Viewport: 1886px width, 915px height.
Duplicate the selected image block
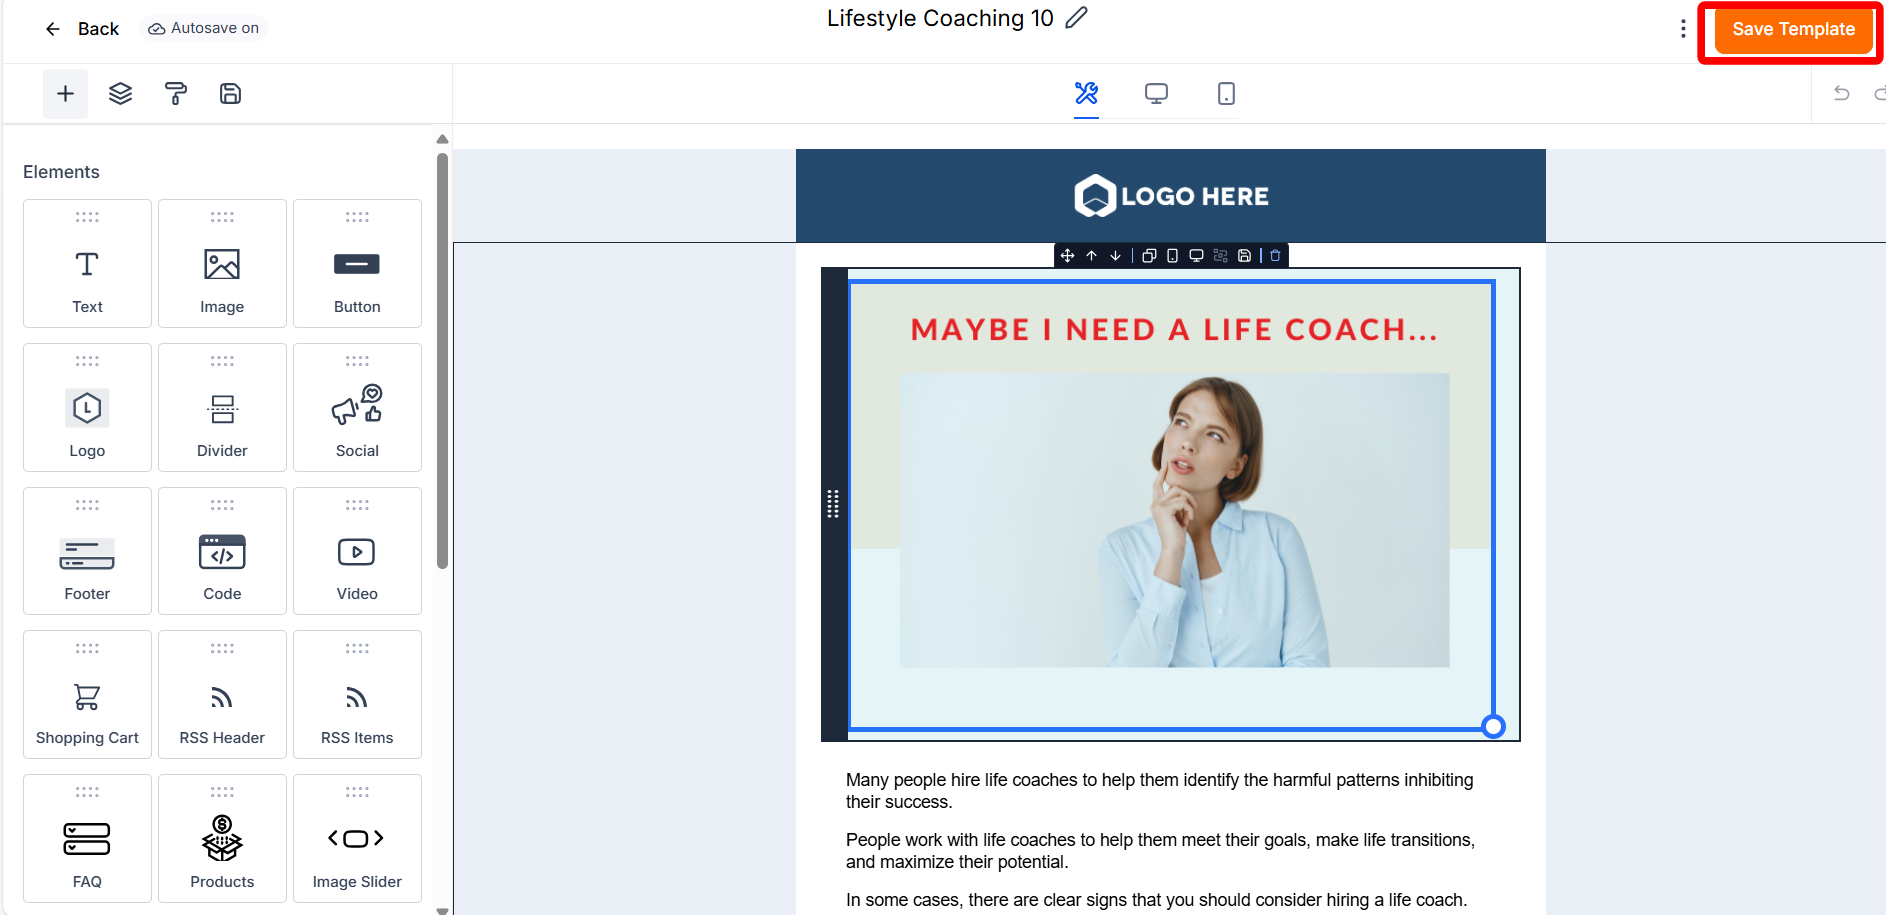click(x=1149, y=256)
